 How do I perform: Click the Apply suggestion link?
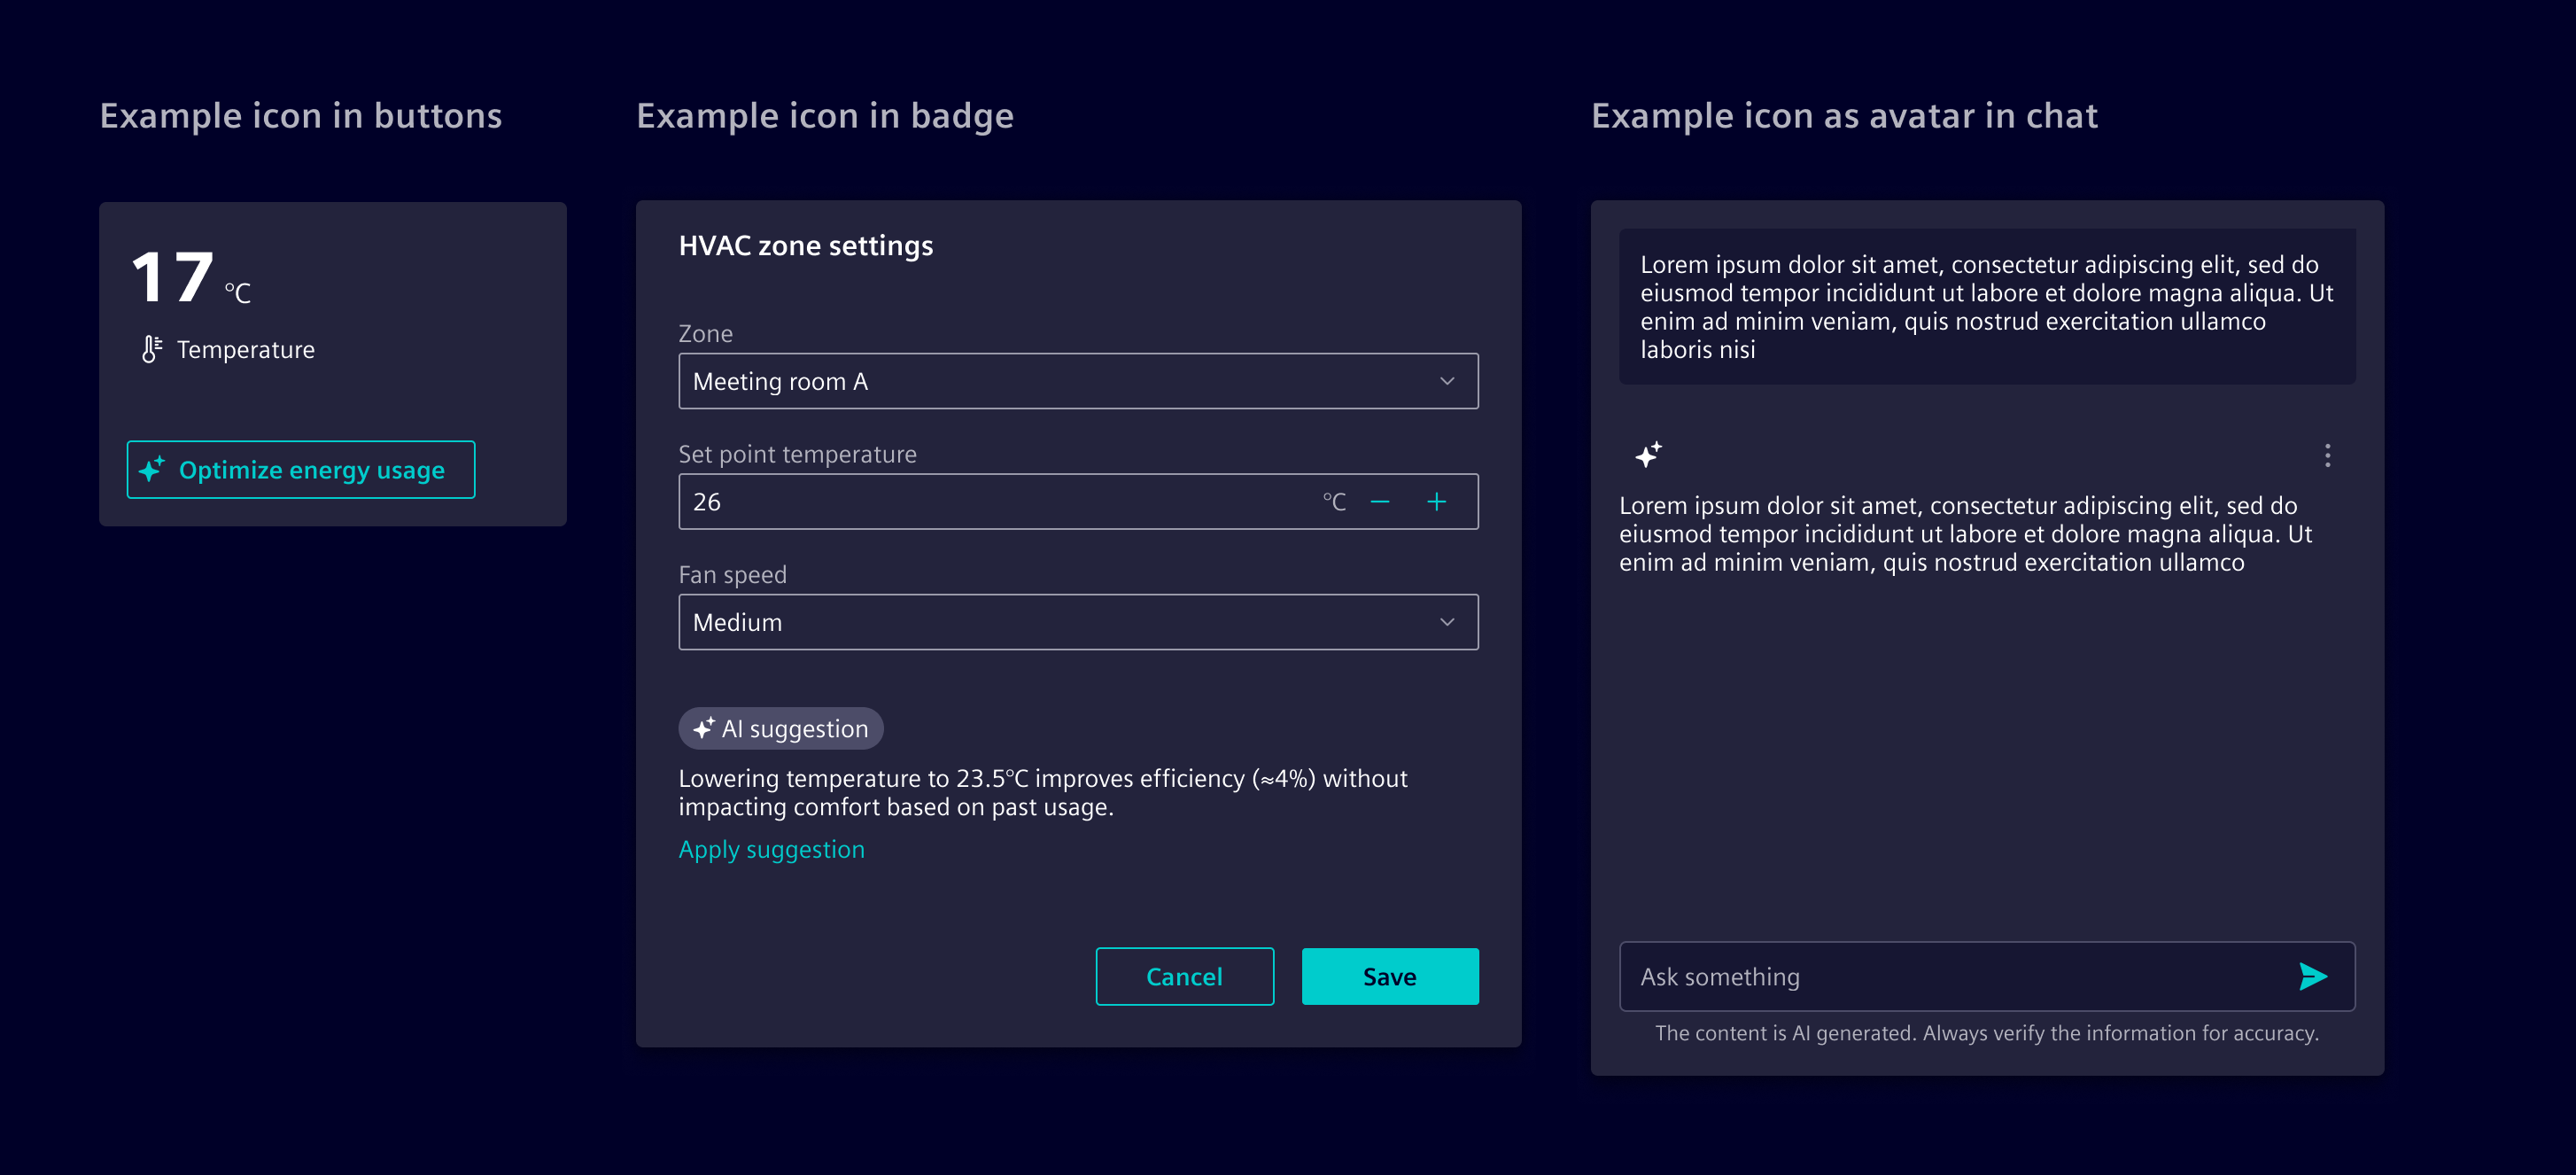[771, 849]
